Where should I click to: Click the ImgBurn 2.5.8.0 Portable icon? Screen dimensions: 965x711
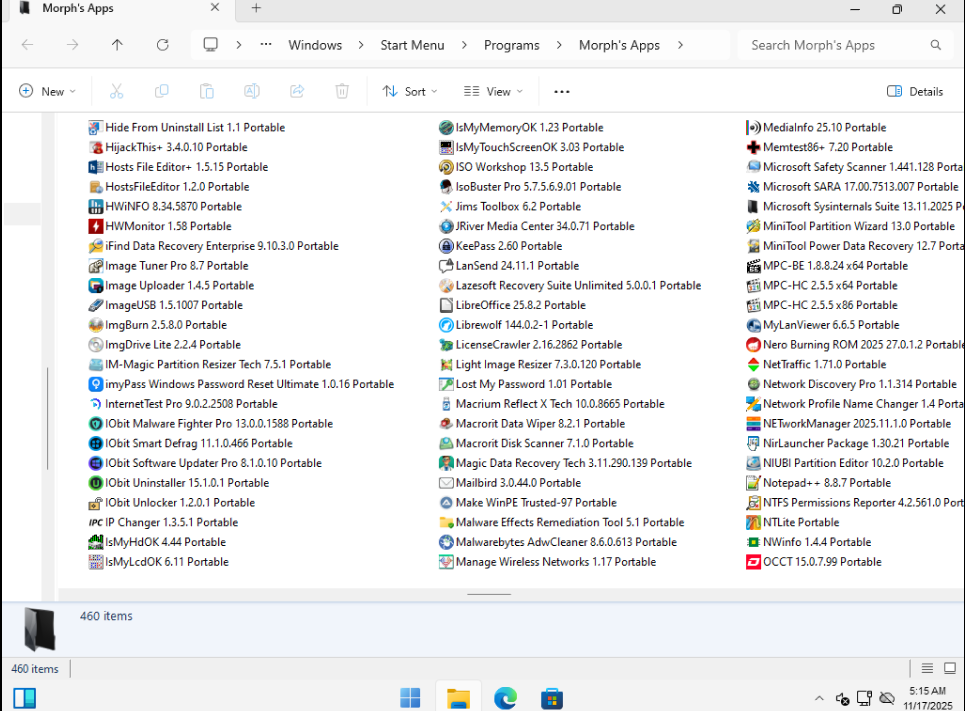tap(96, 325)
